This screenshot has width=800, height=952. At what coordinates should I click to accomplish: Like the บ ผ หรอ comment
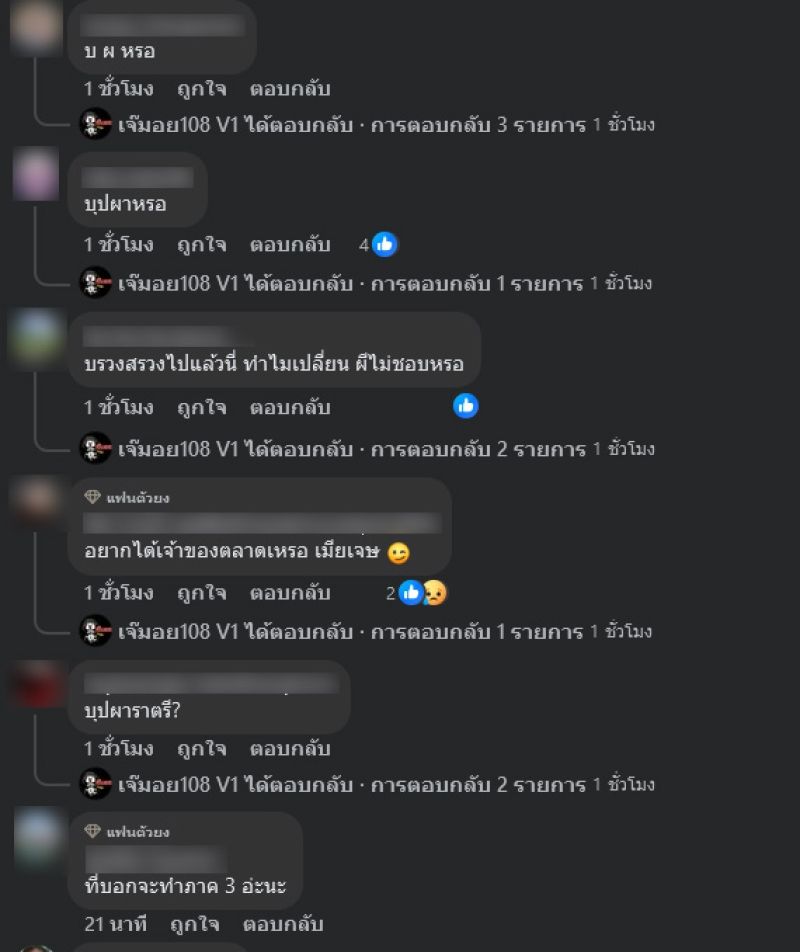coord(202,89)
